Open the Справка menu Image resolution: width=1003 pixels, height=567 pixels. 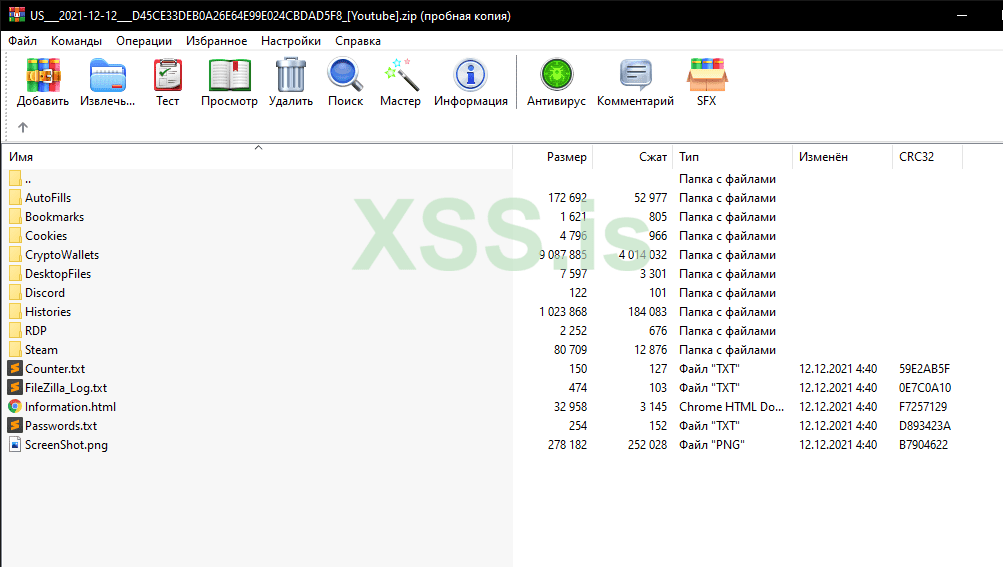pos(358,41)
